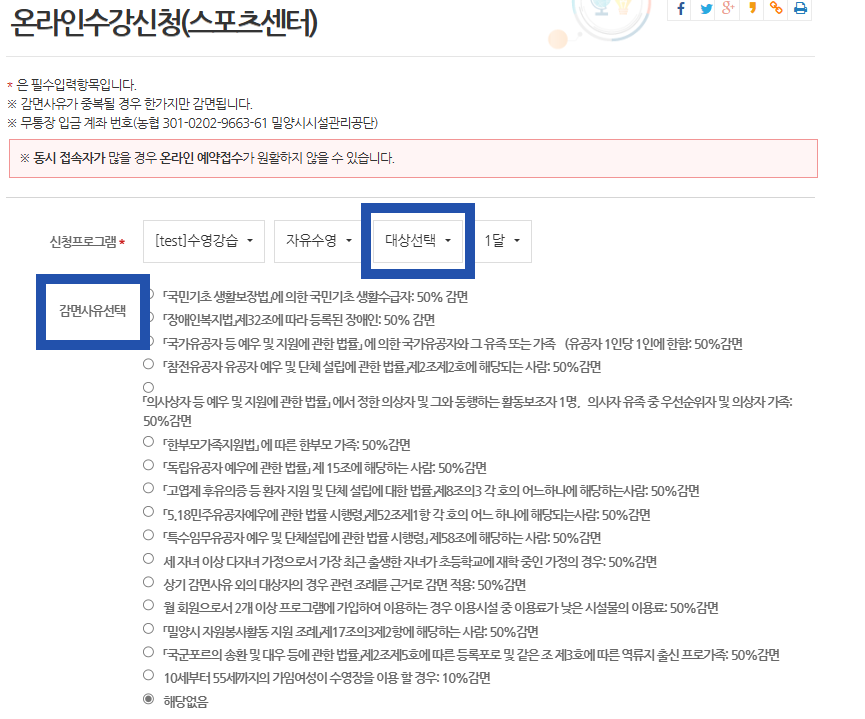Viewport: 865px width, 719px height.
Task: Share page via Google+ icon
Action: [728, 9]
